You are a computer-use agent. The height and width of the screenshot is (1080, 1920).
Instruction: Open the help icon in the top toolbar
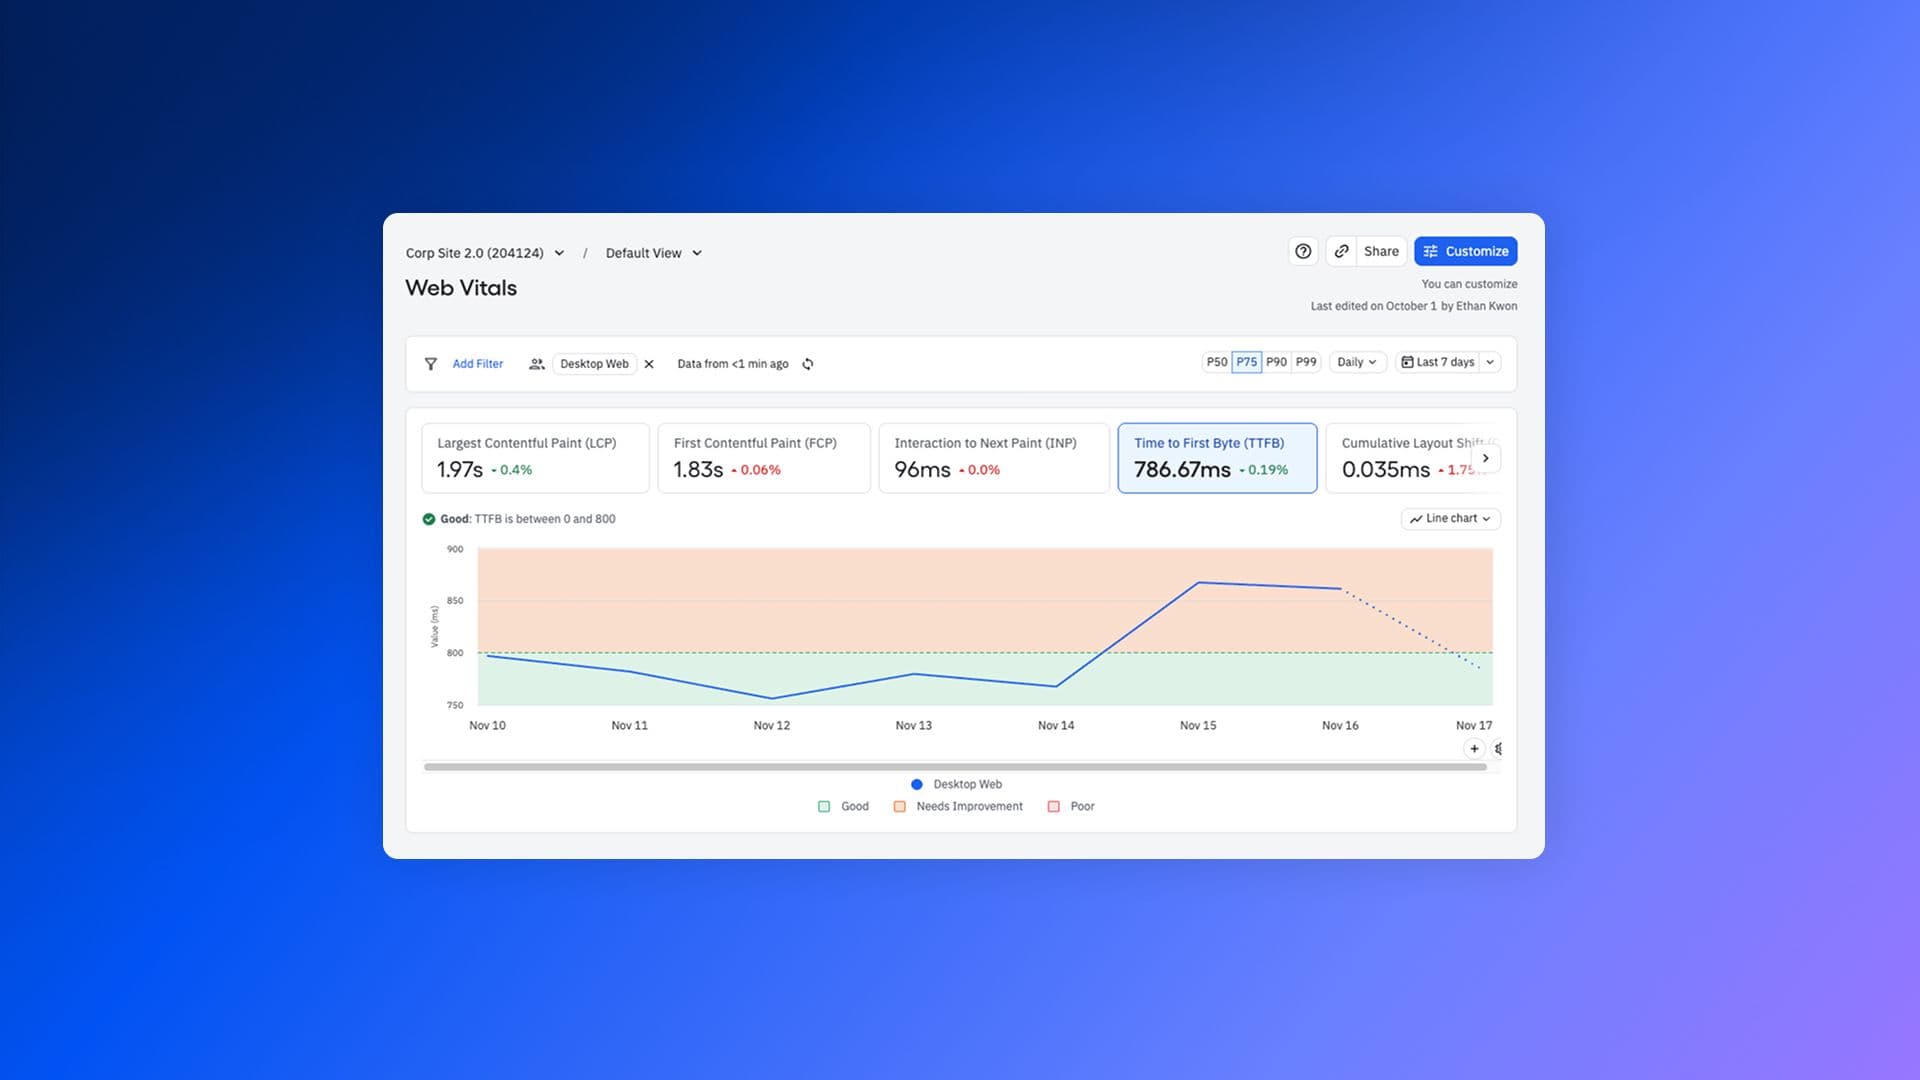[1302, 251]
